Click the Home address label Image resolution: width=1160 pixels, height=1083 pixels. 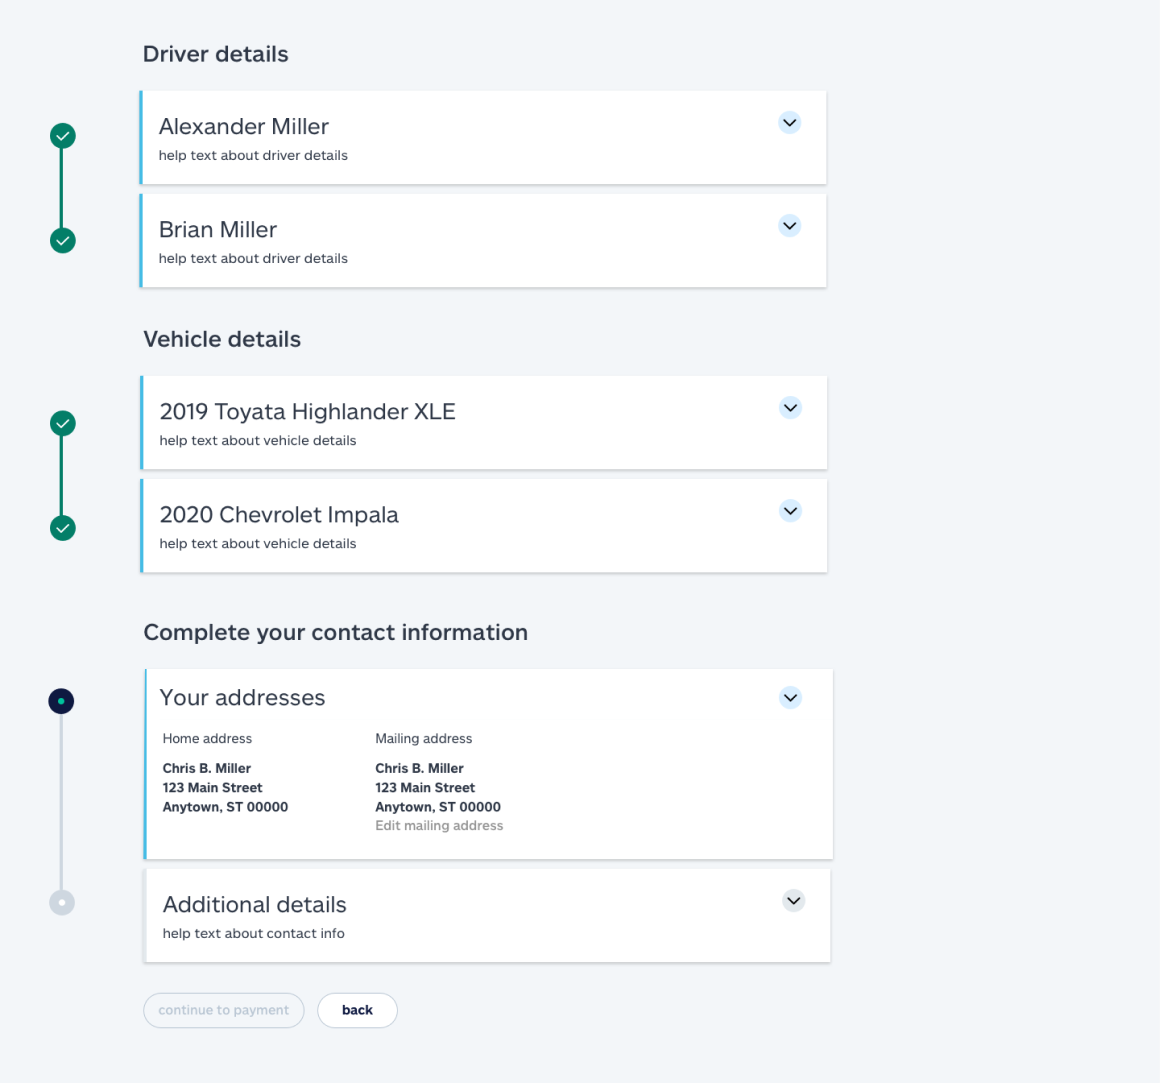point(207,738)
